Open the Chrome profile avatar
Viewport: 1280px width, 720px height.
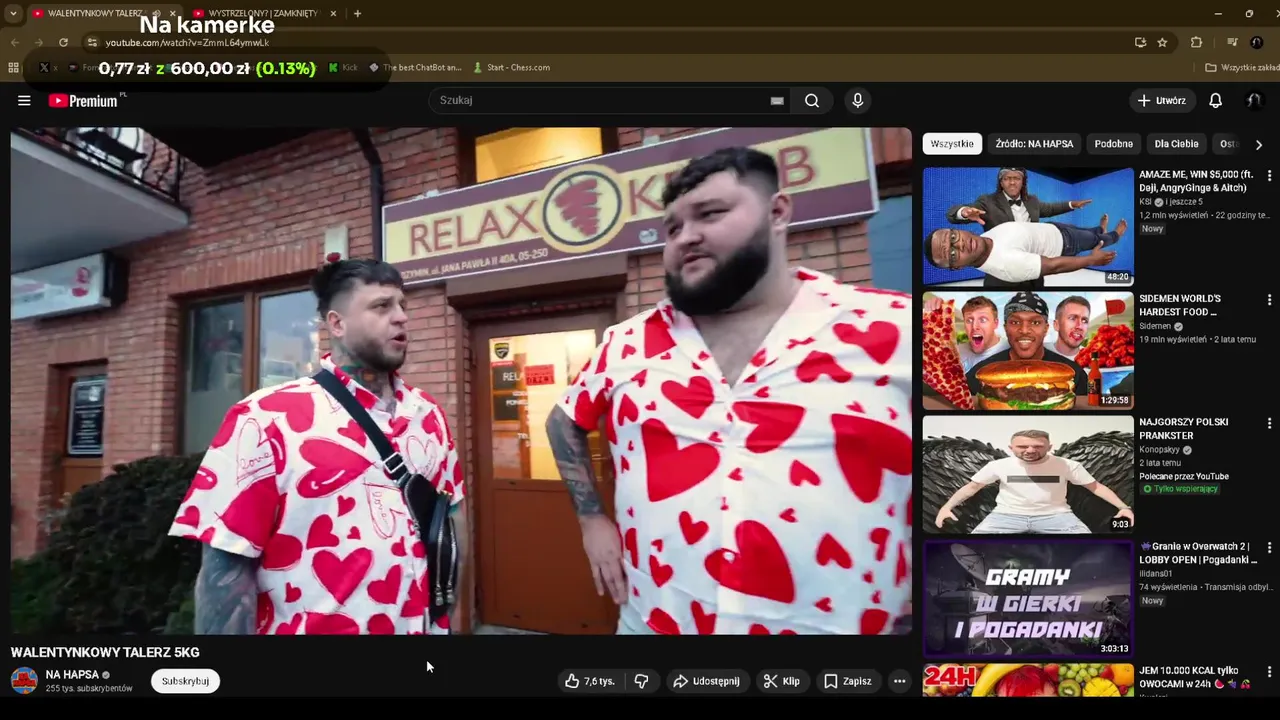(1257, 42)
